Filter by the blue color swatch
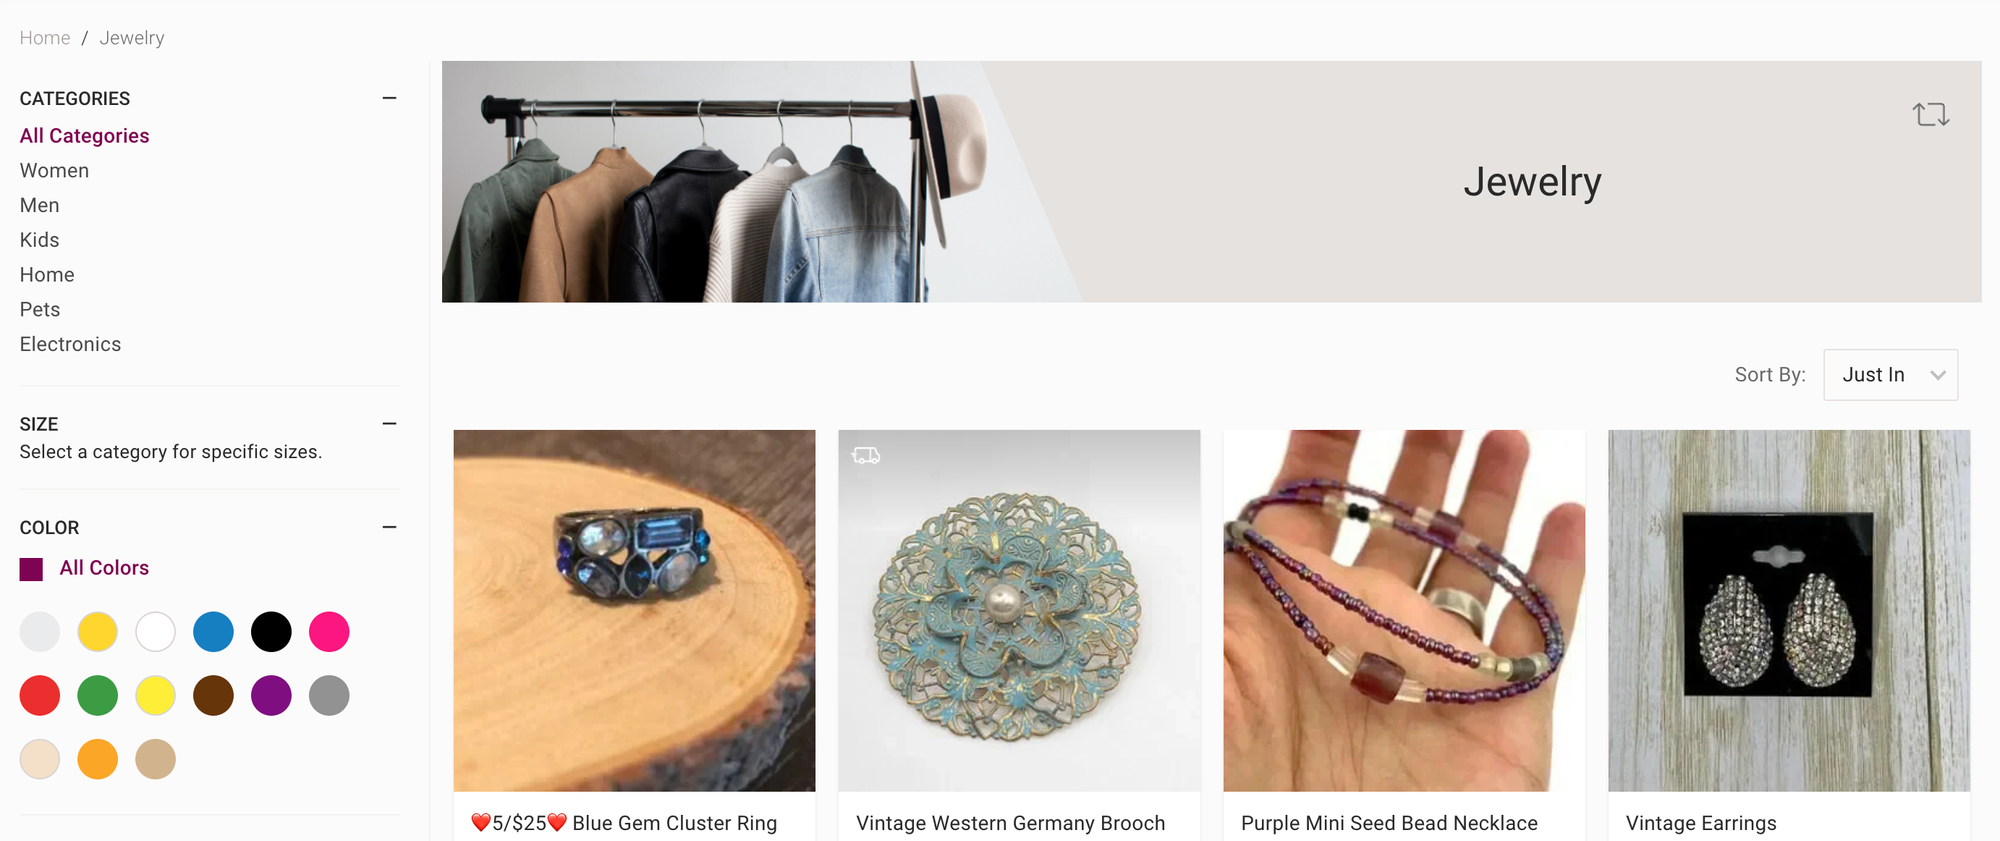This screenshot has height=841, width=2000. [213, 632]
